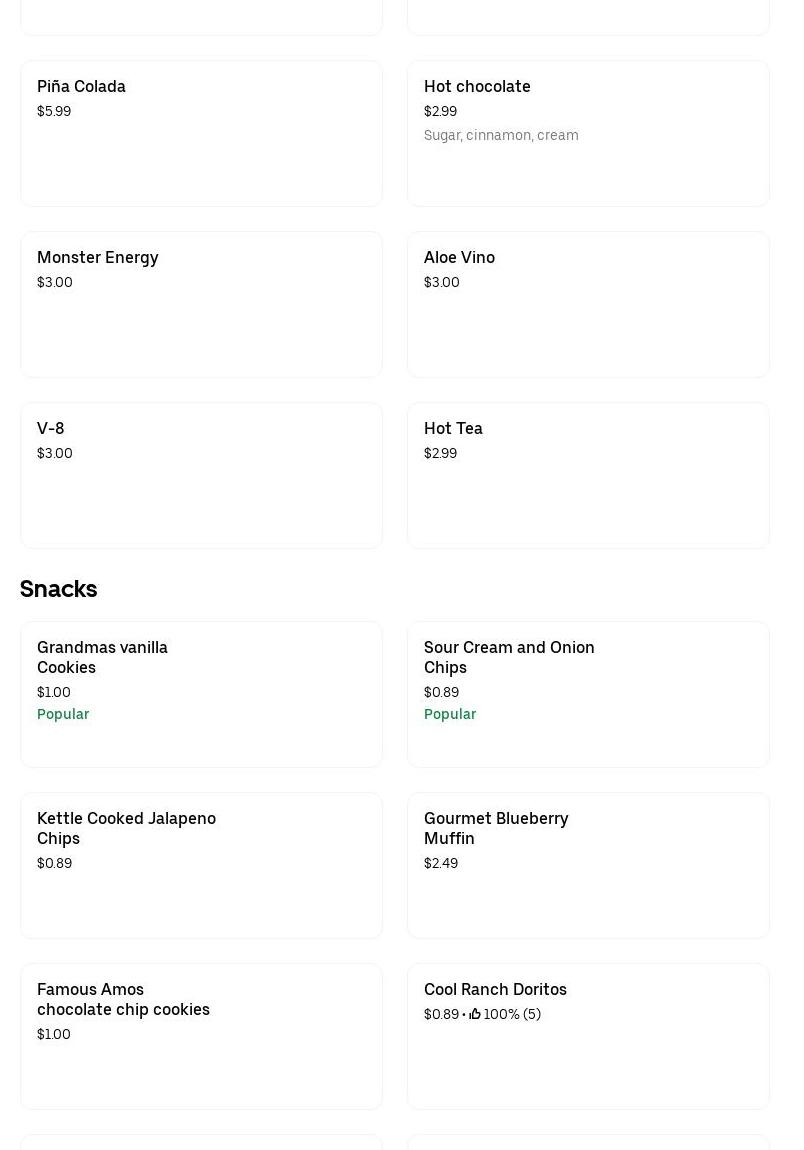
Task: Click the $2.49 Blueberry Muffin price
Action: point(441,863)
